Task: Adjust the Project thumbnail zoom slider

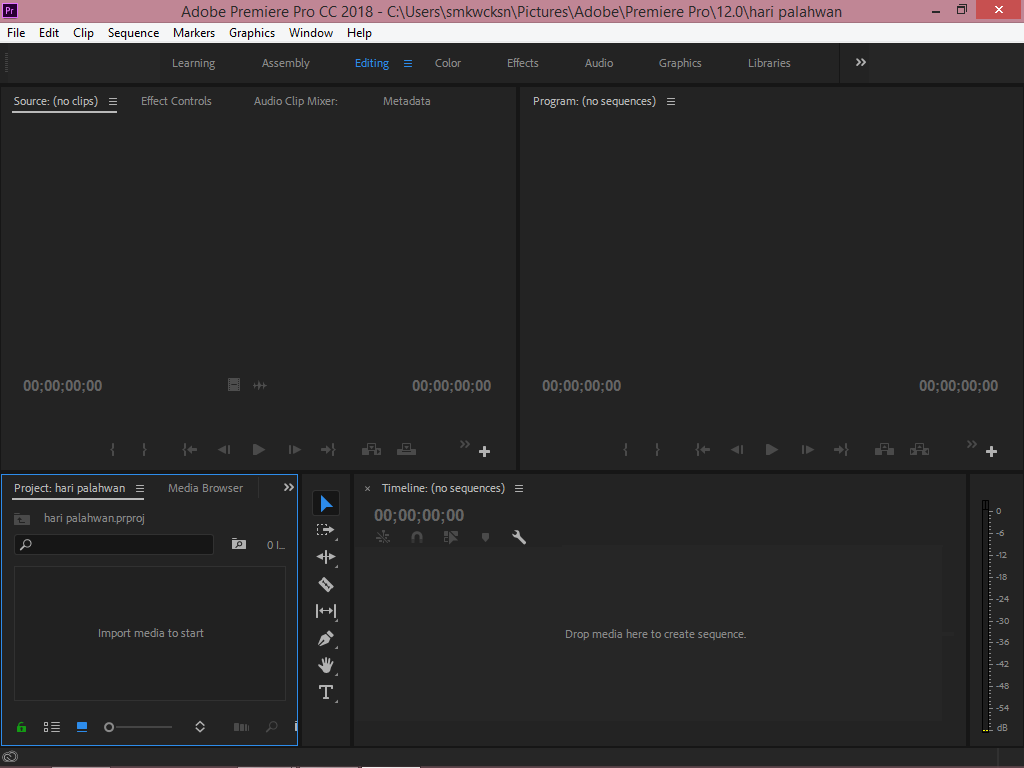Action: 138,727
